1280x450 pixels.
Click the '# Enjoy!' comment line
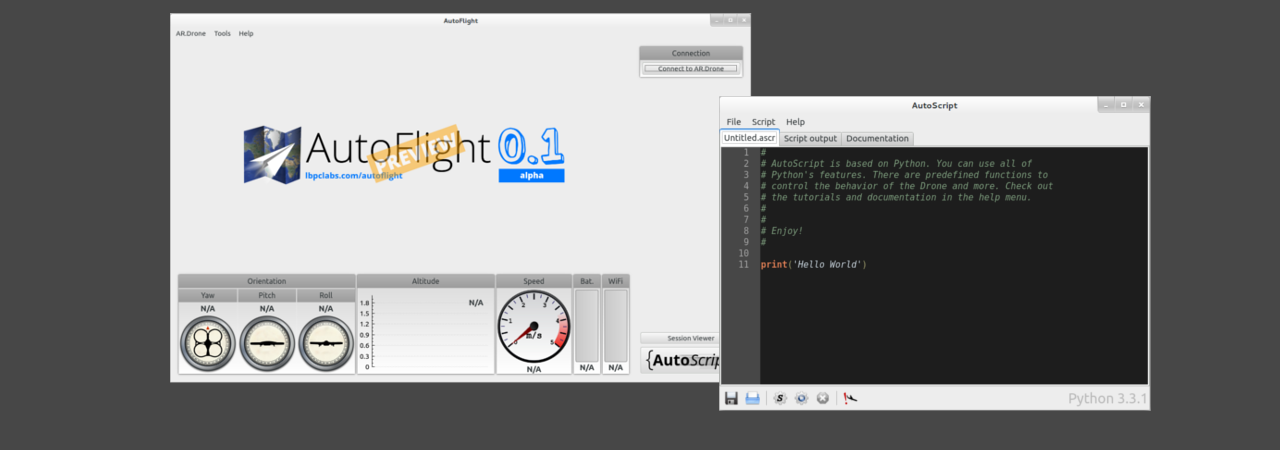point(782,231)
